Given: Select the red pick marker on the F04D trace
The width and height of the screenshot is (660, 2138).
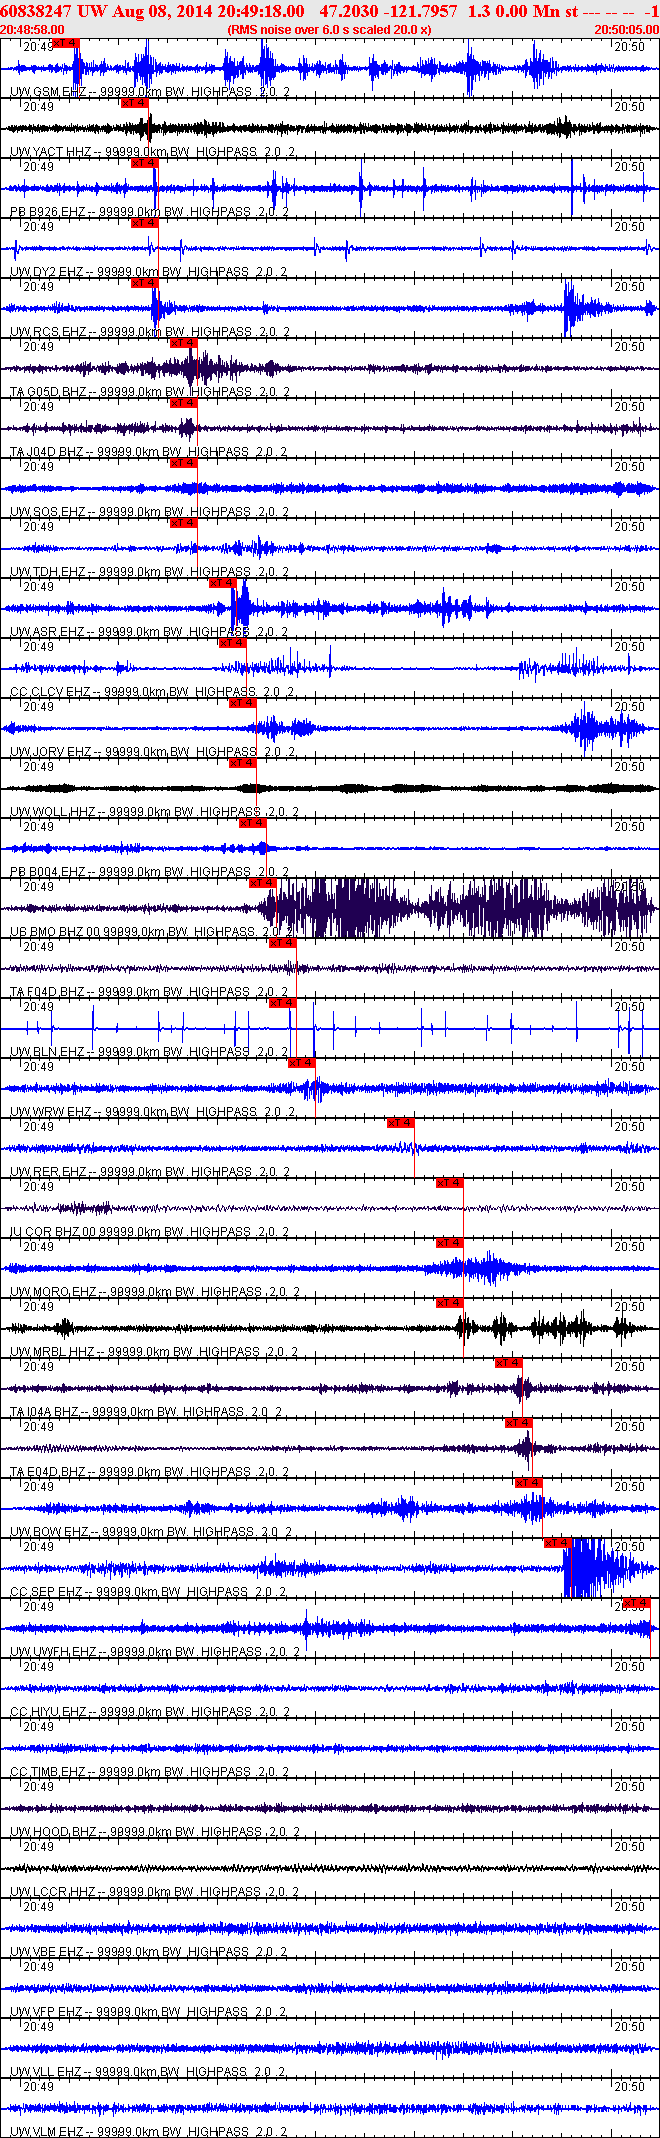Looking at the screenshot, I should tap(282, 943).
